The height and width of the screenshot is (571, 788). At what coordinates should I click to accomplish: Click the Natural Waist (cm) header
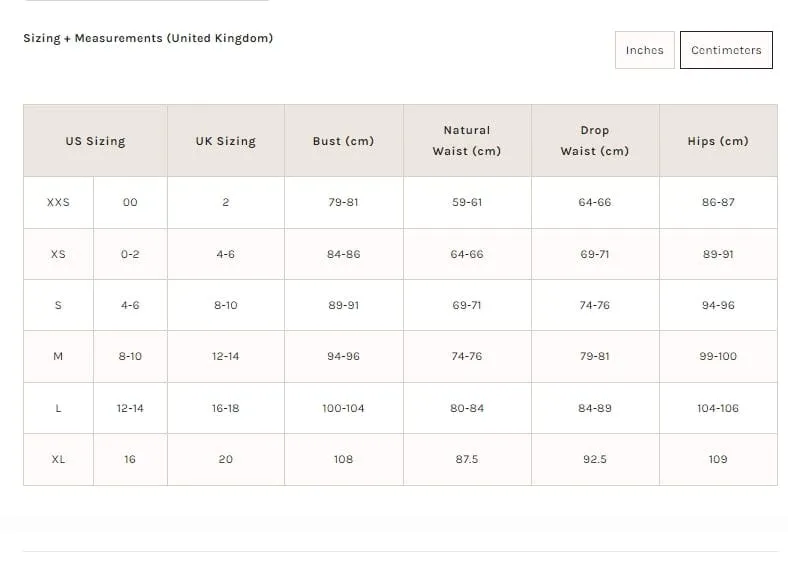click(467, 141)
